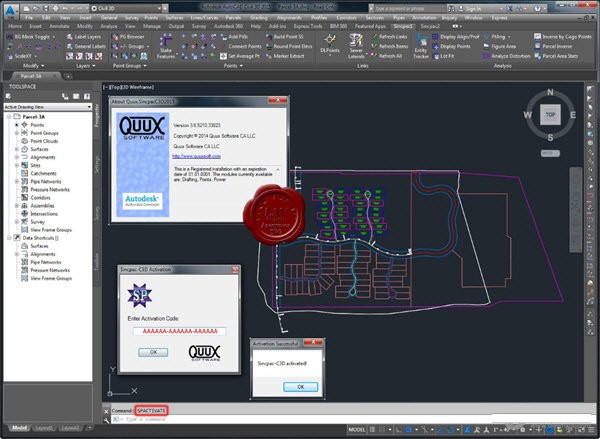
Task: Close the About Quux.SincpacC3D dialog
Action: click(x=277, y=101)
